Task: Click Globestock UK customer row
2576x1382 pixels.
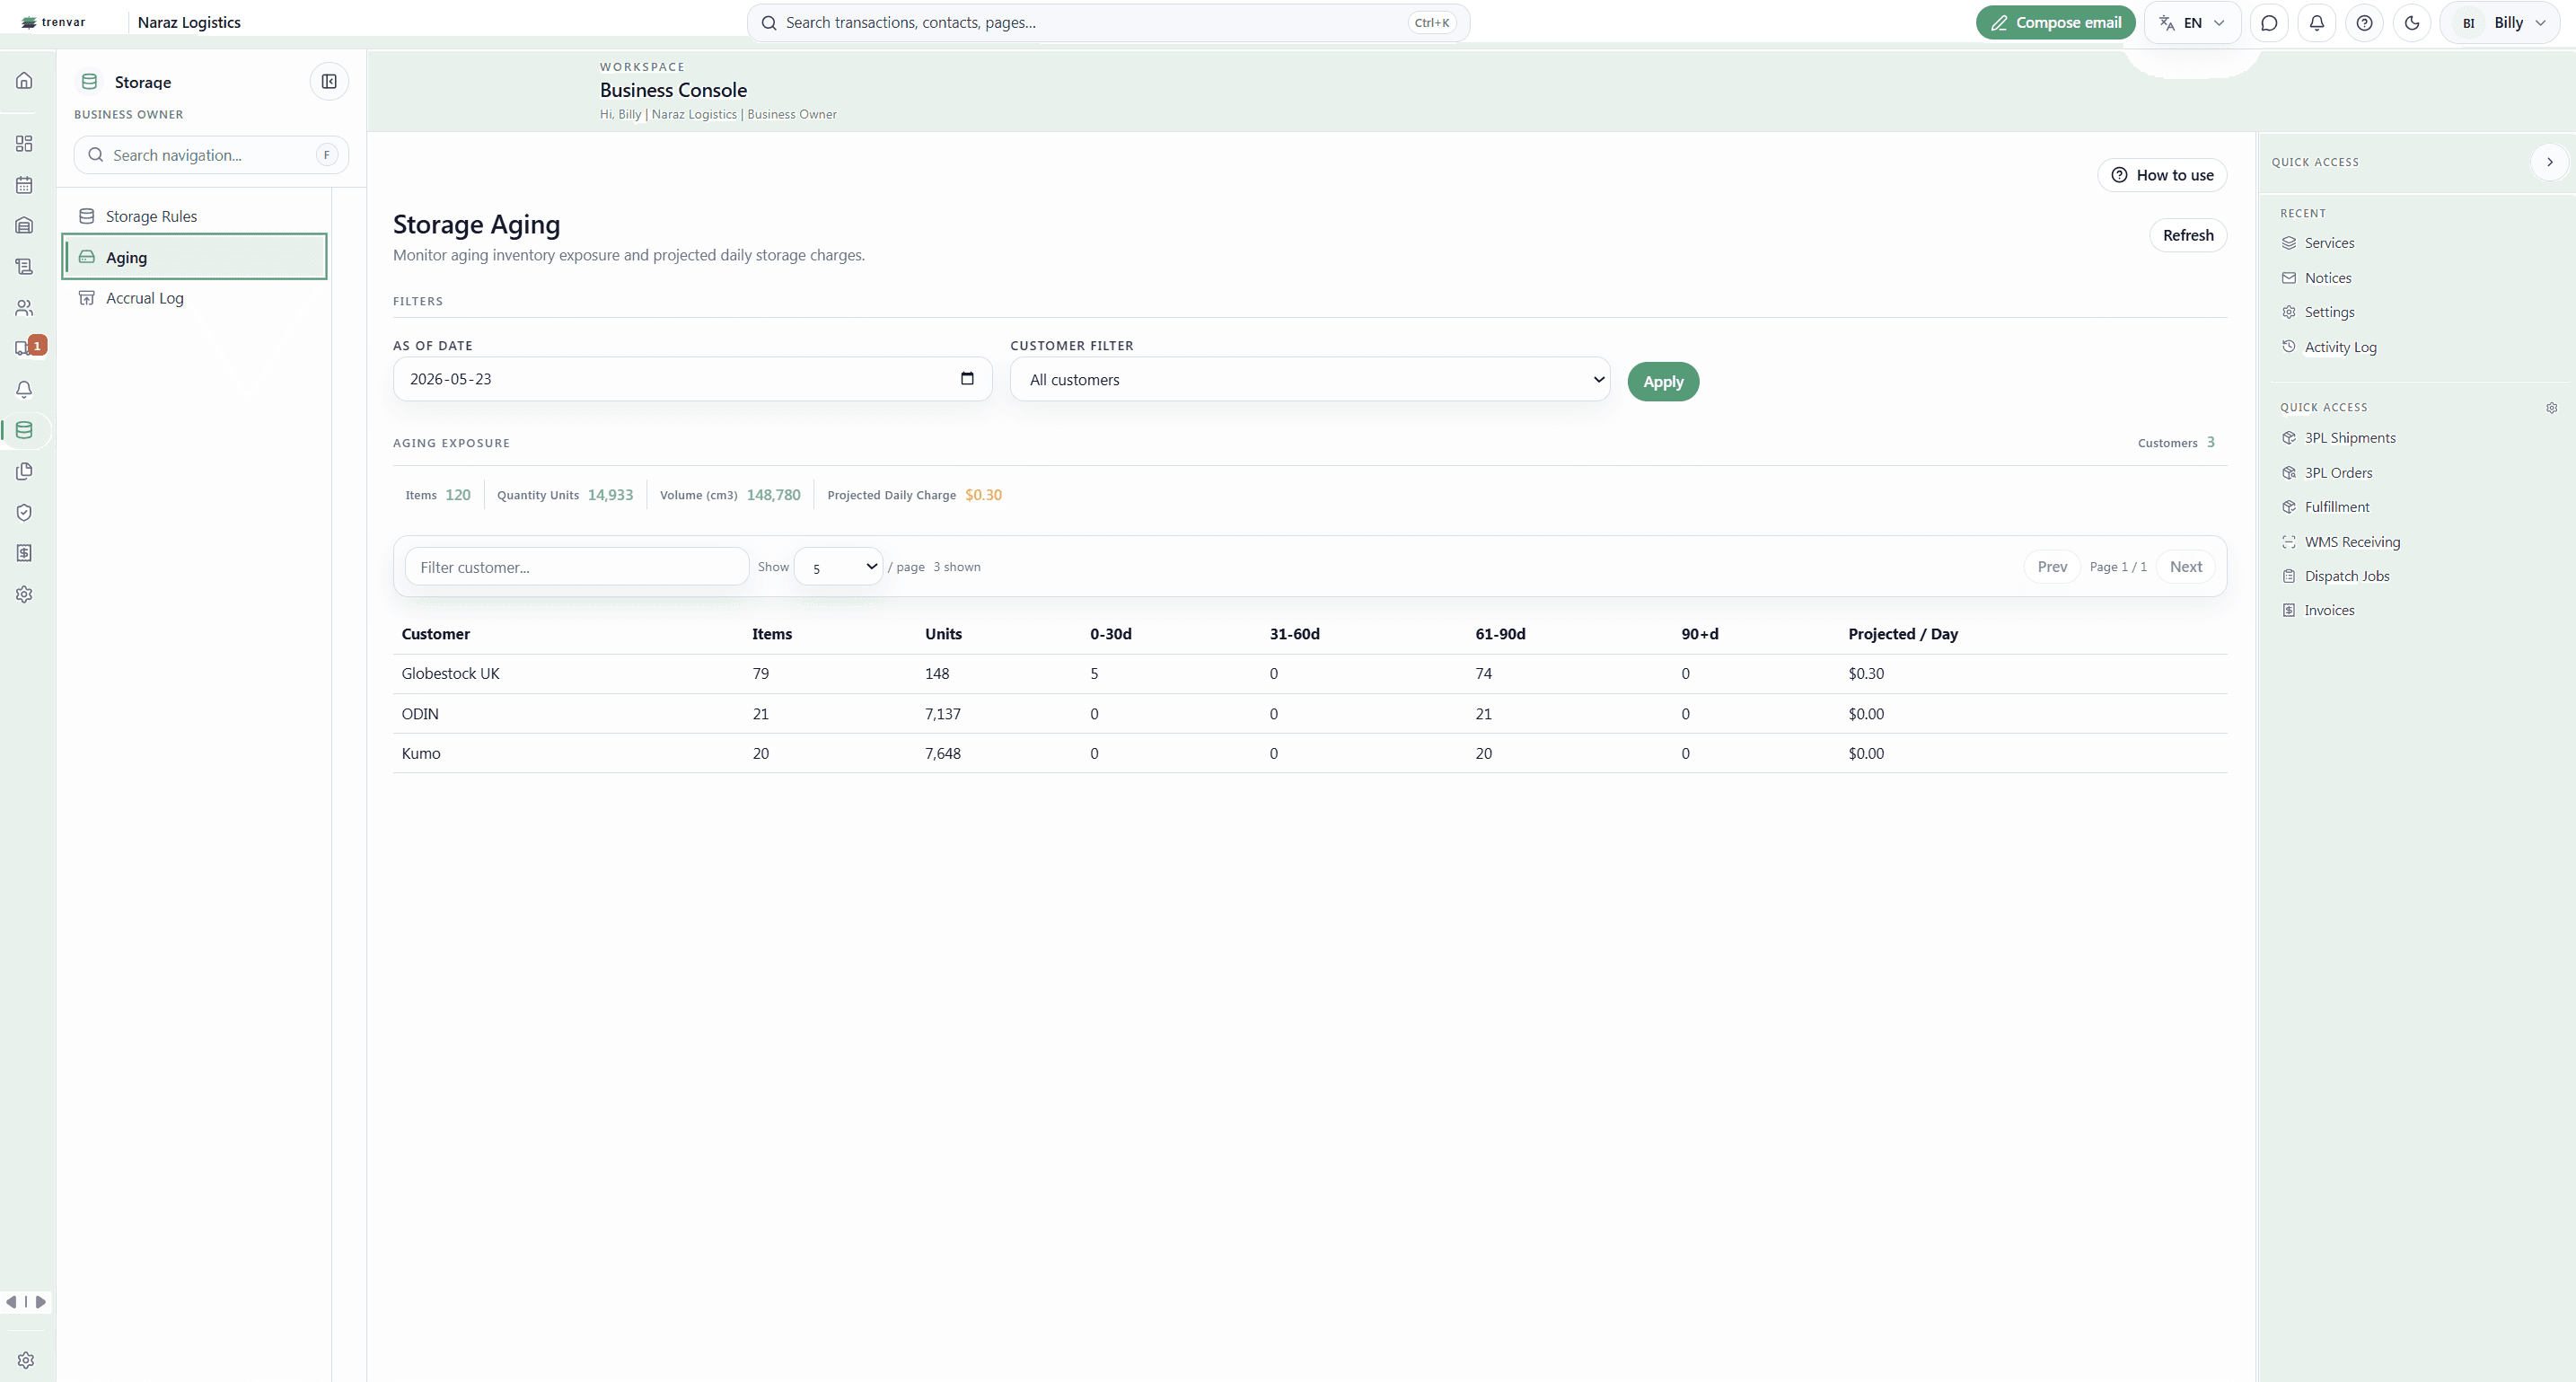Action: click(1310, 674)
